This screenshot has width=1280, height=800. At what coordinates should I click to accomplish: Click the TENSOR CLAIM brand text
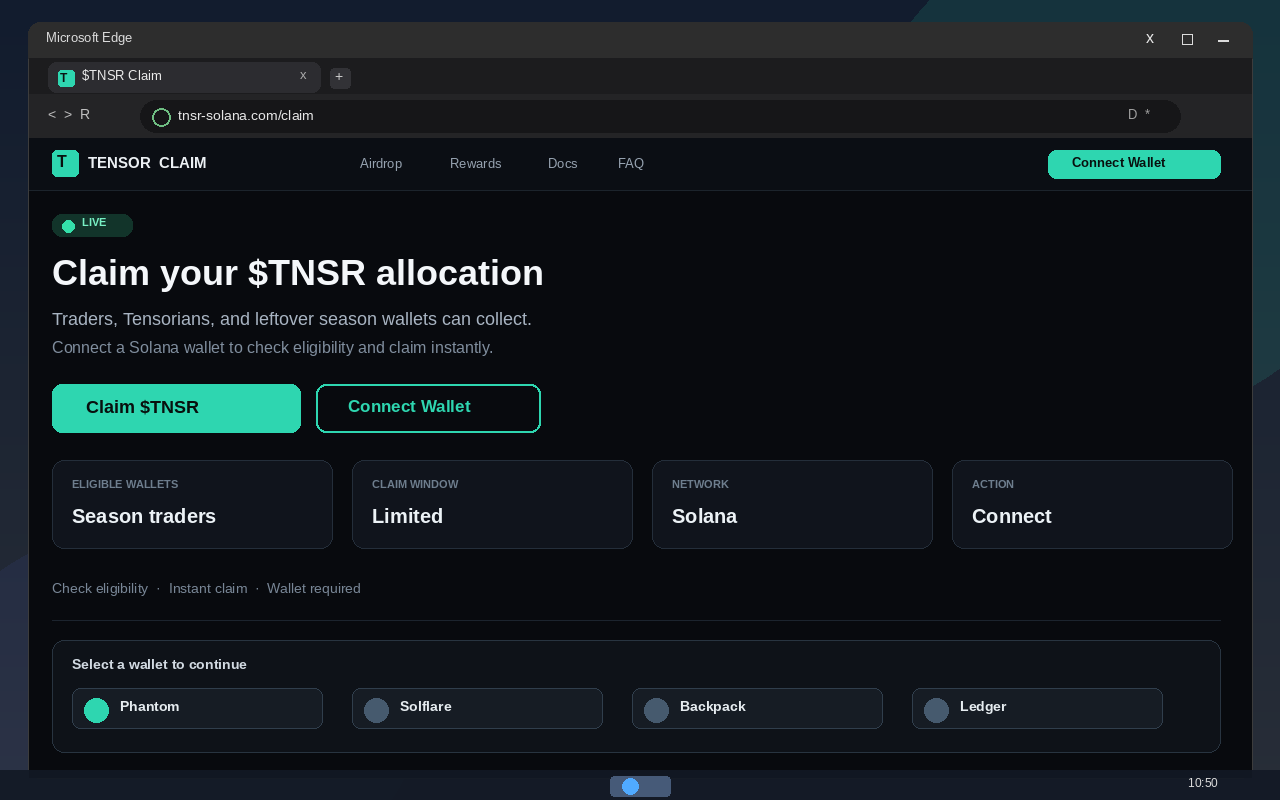[x=147, y=163]
